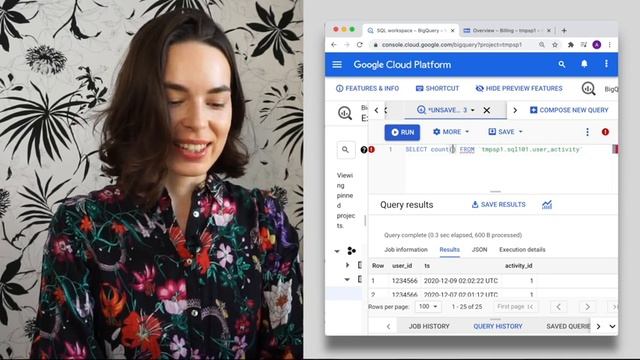Click the explorer panel search box icon
Screen dimensions: 640x360
[345, 150]
